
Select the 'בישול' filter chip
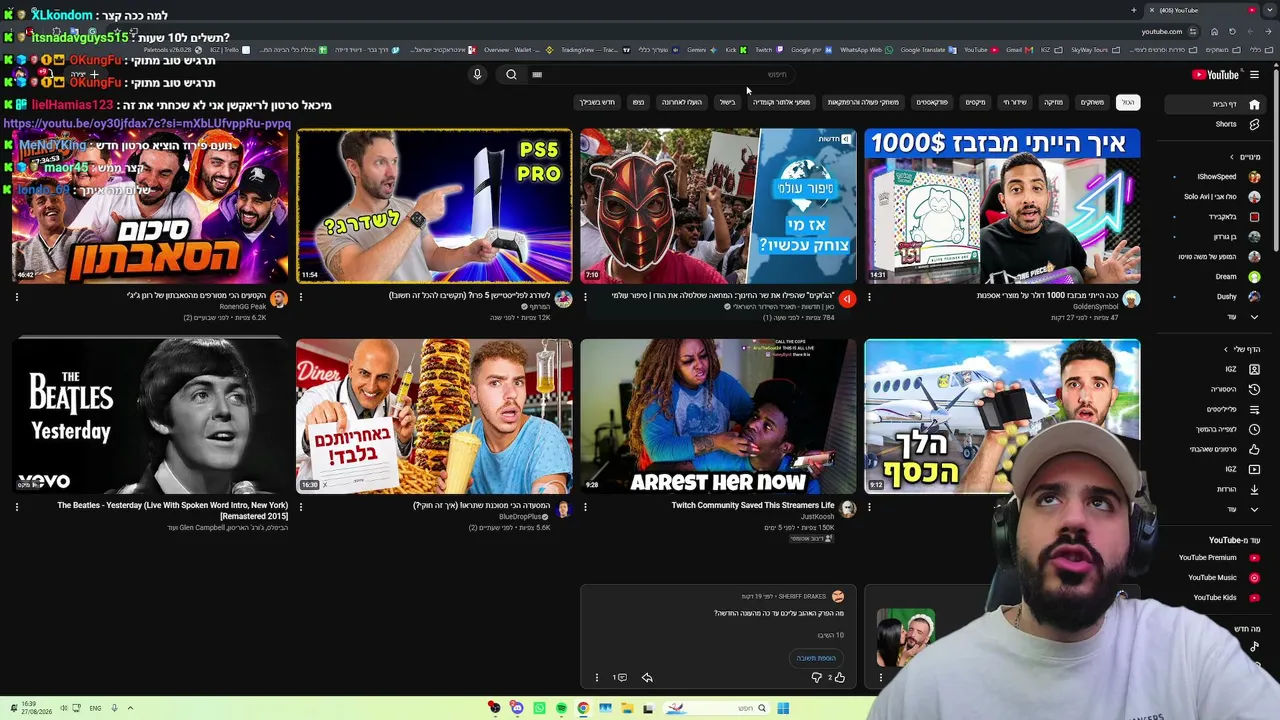click(727, 102)
